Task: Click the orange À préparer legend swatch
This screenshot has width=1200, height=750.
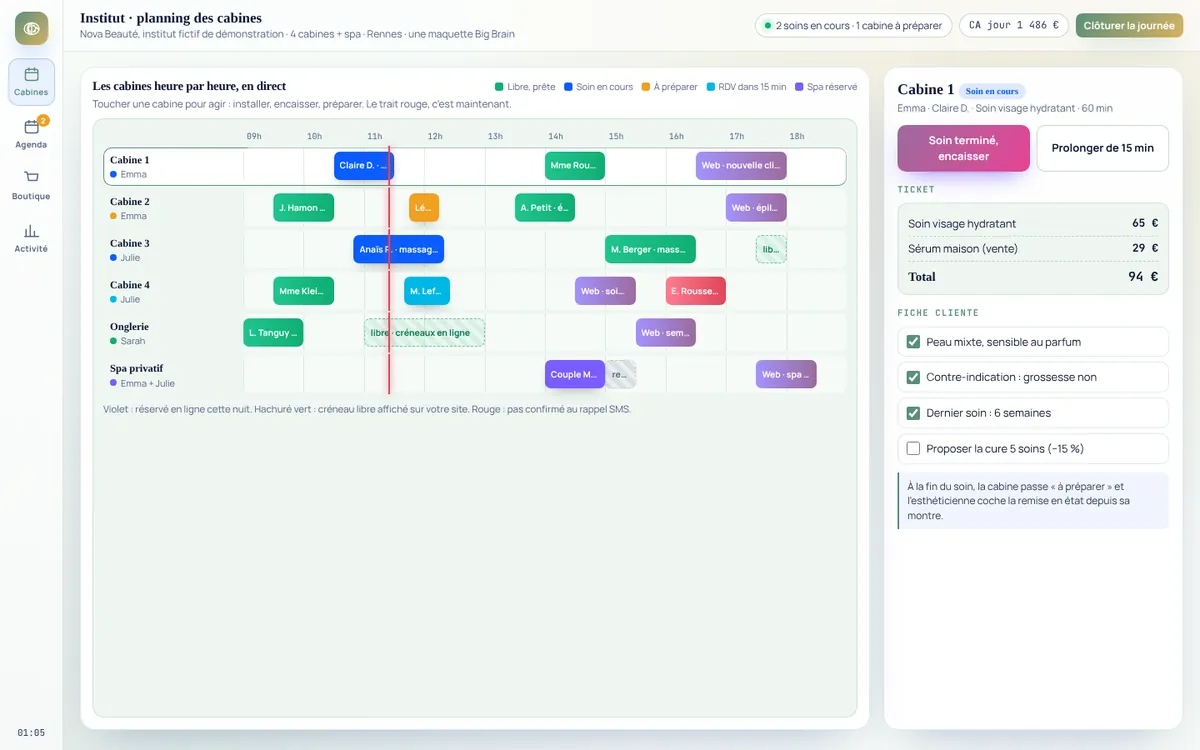Action: click(646, 87)
